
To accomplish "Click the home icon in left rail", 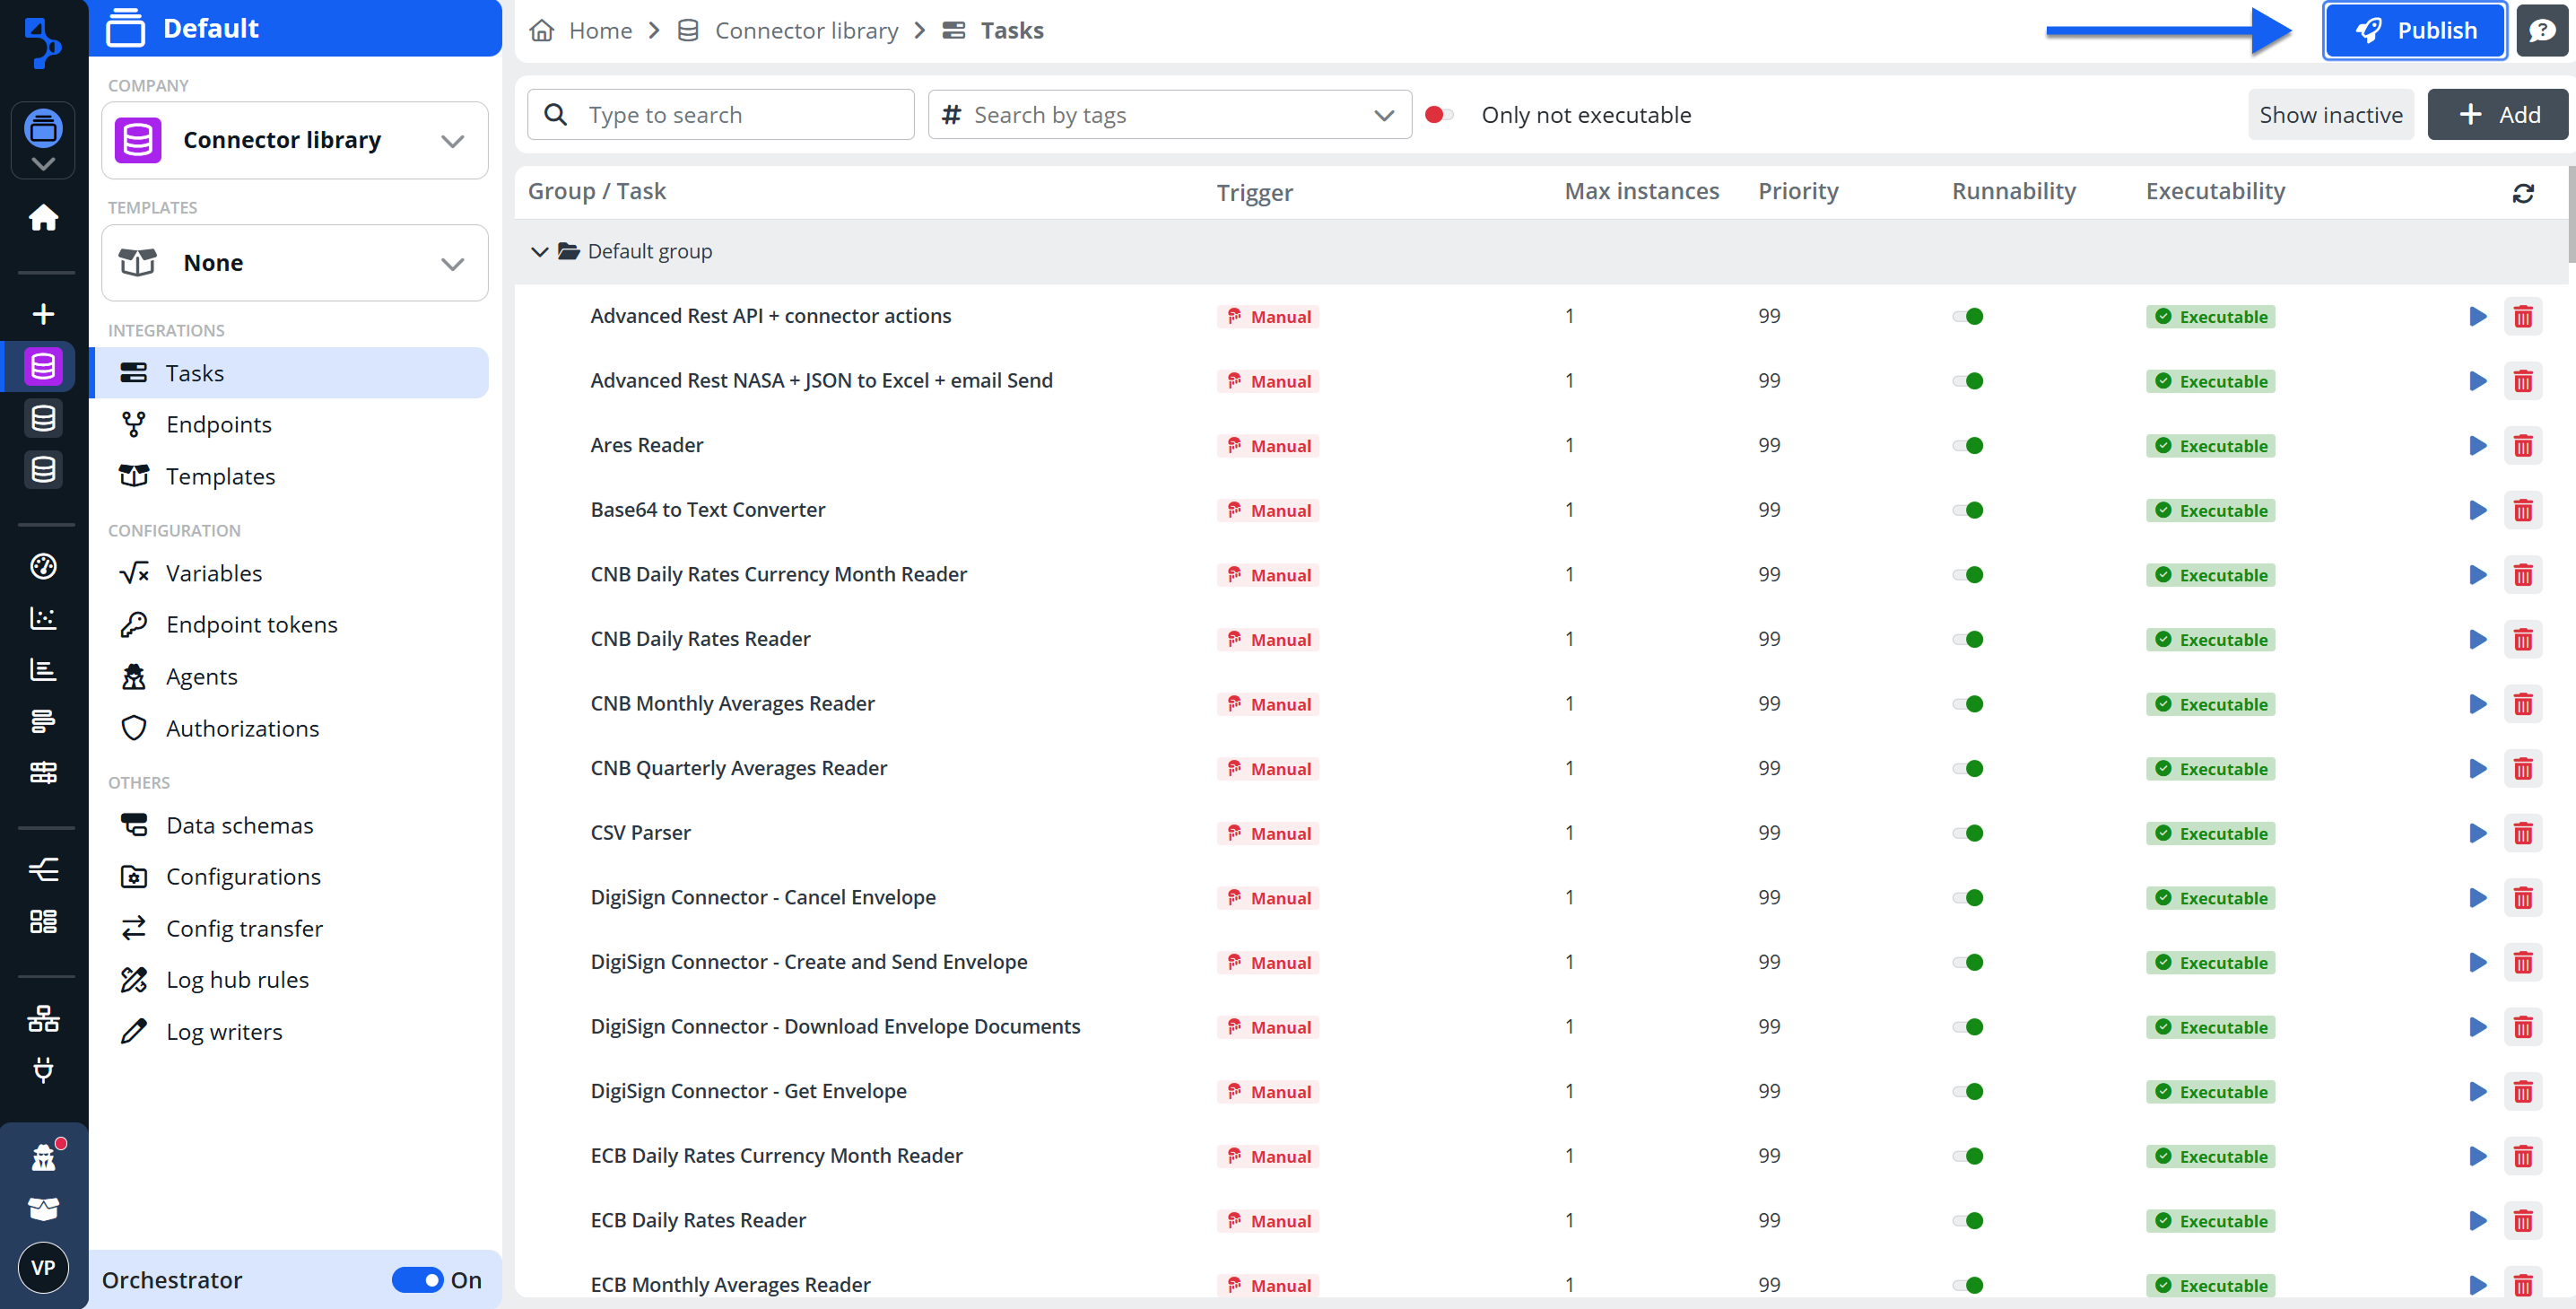I will coord(43,217).
